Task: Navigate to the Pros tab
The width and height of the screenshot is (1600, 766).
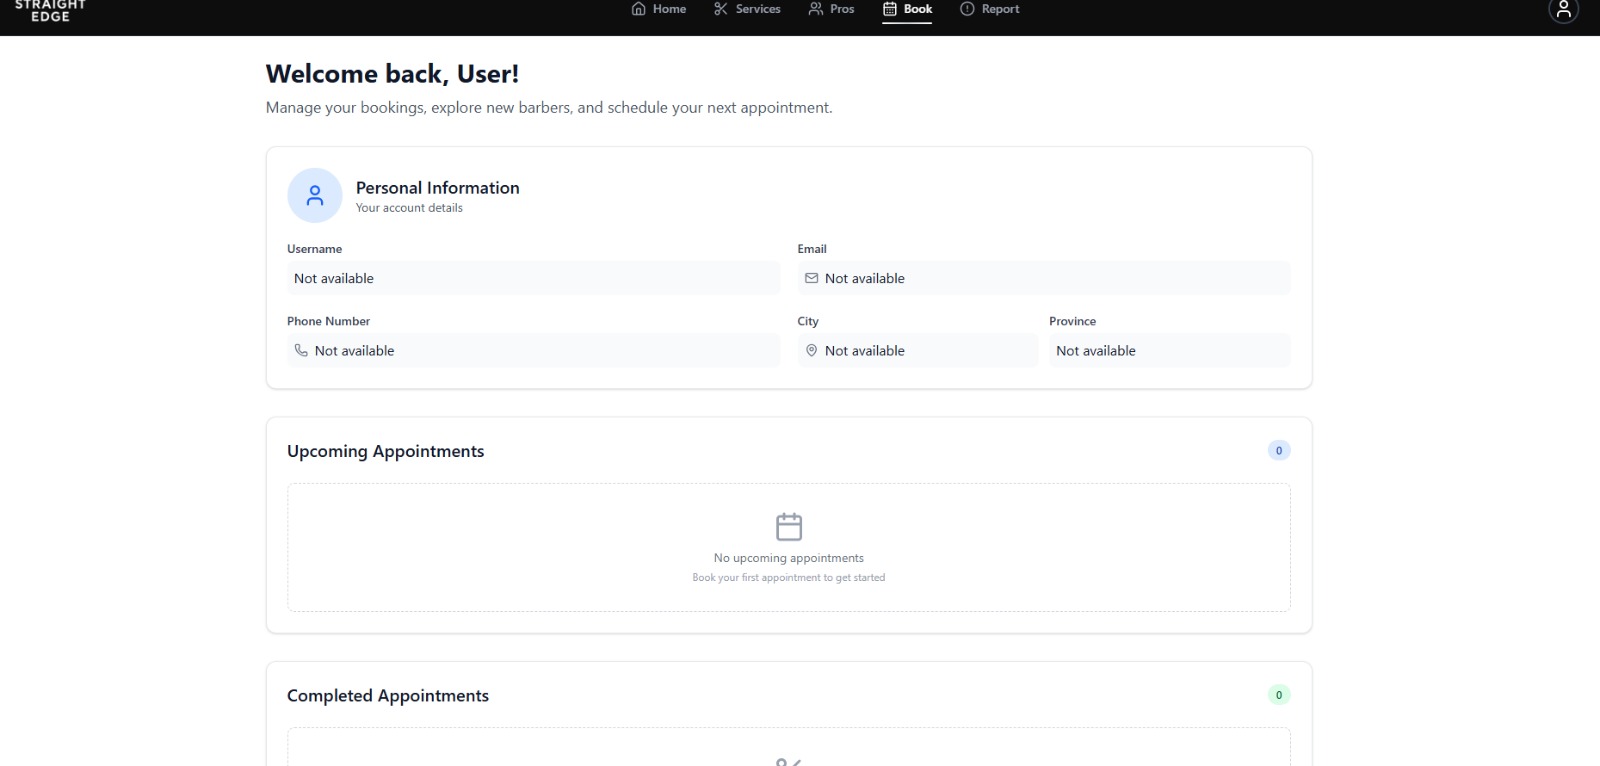Action: point(831,9)
